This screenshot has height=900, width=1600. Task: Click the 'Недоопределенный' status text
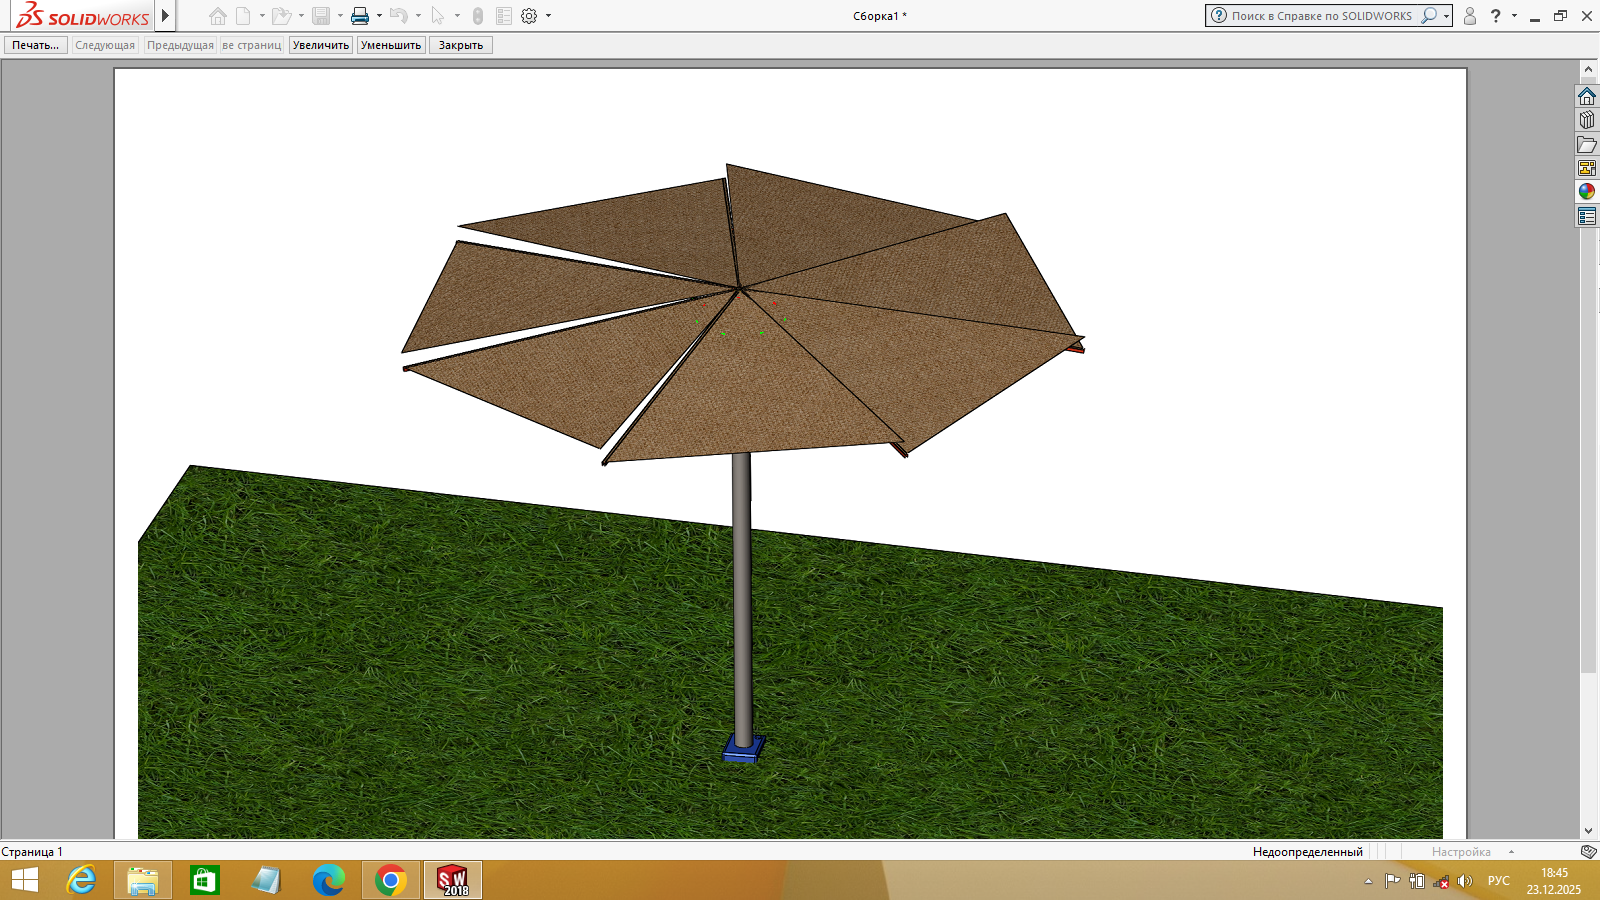(x=1308, y=852)
